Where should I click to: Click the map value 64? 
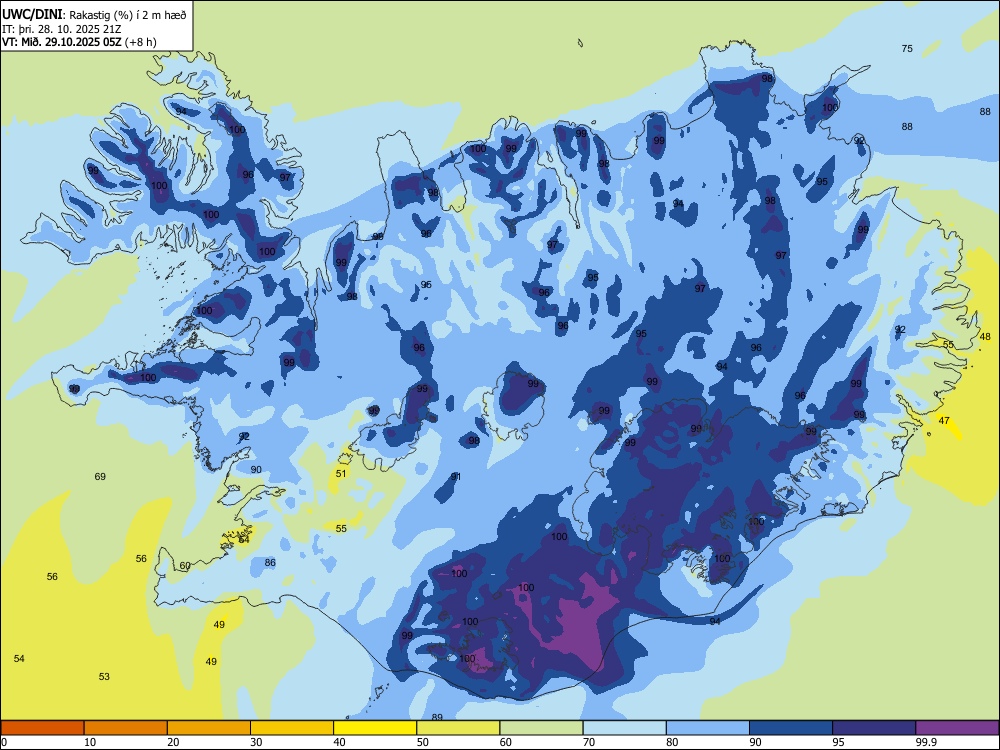coord(244,540)
